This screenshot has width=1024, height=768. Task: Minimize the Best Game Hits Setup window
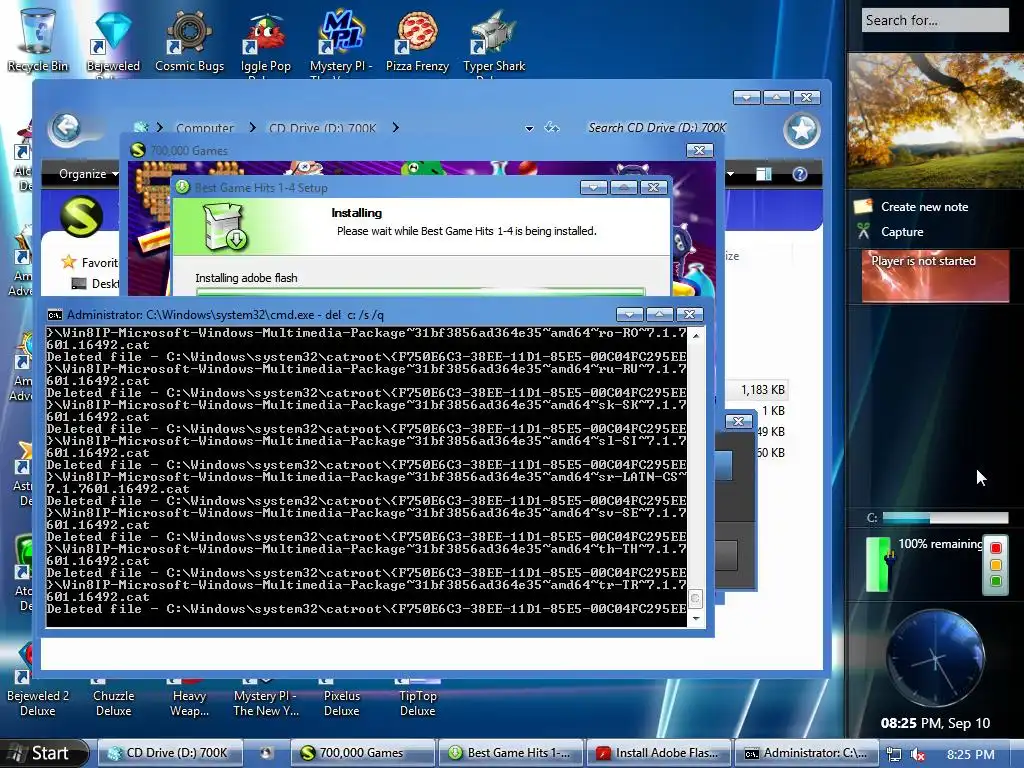[x=594, y=187]
